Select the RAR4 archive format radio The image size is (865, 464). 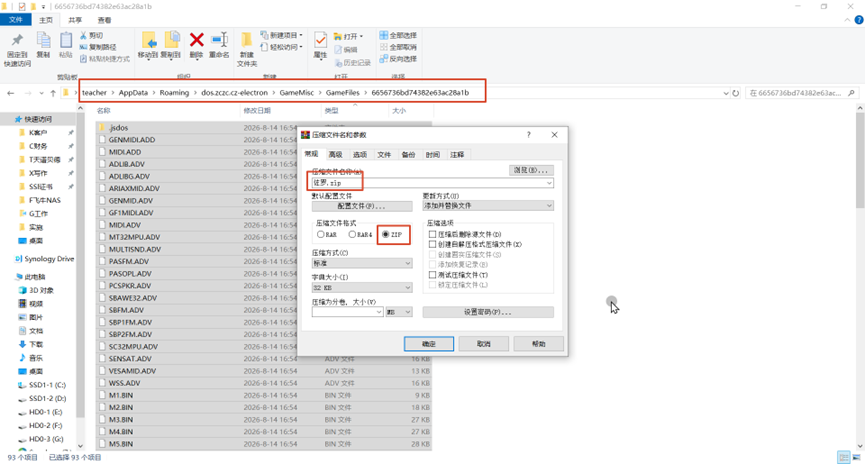352,234
